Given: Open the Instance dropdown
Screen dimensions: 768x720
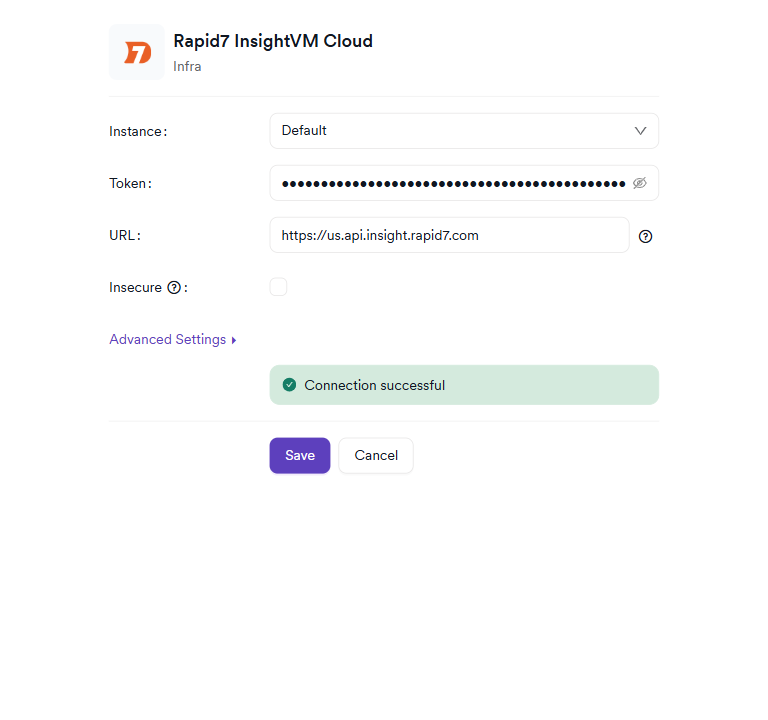Looking at the screenshot, I should 464,131.
